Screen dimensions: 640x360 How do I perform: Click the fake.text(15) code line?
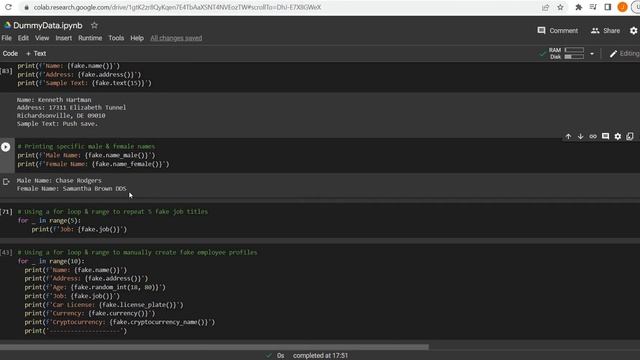pos(84,83)
